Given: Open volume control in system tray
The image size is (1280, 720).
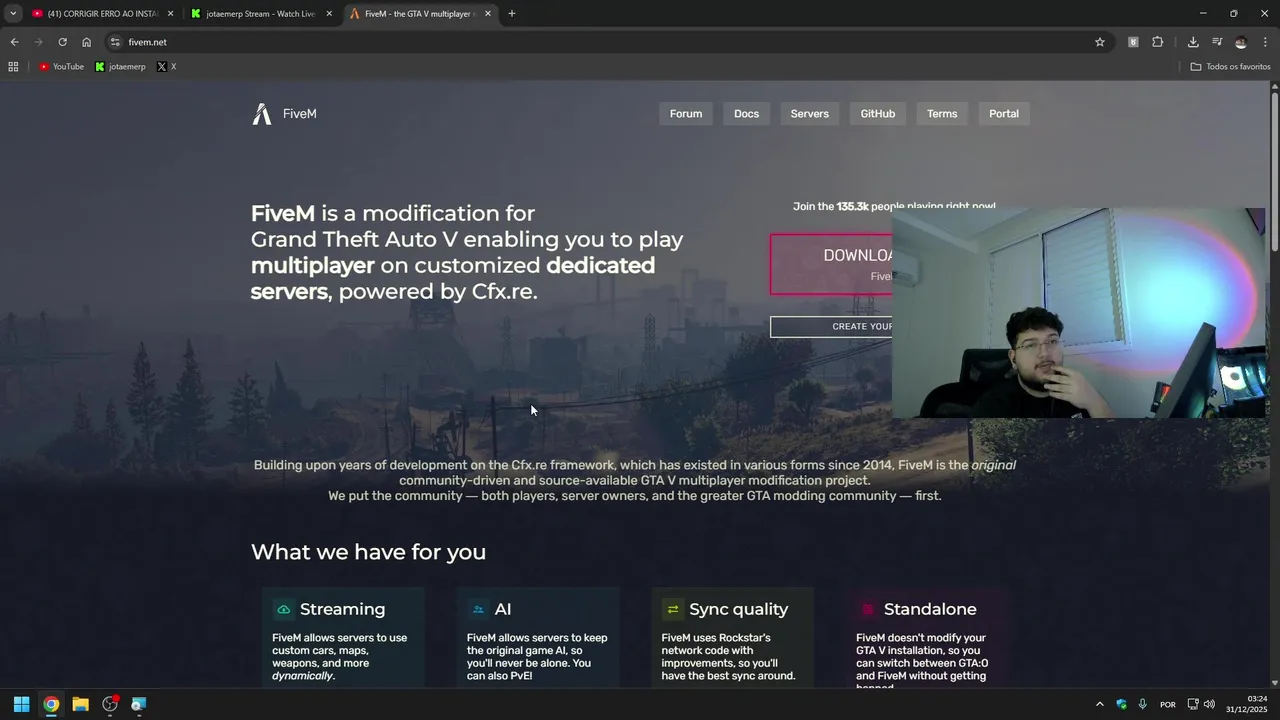Looking at the screenshot, I should (x=1209, y=704).
